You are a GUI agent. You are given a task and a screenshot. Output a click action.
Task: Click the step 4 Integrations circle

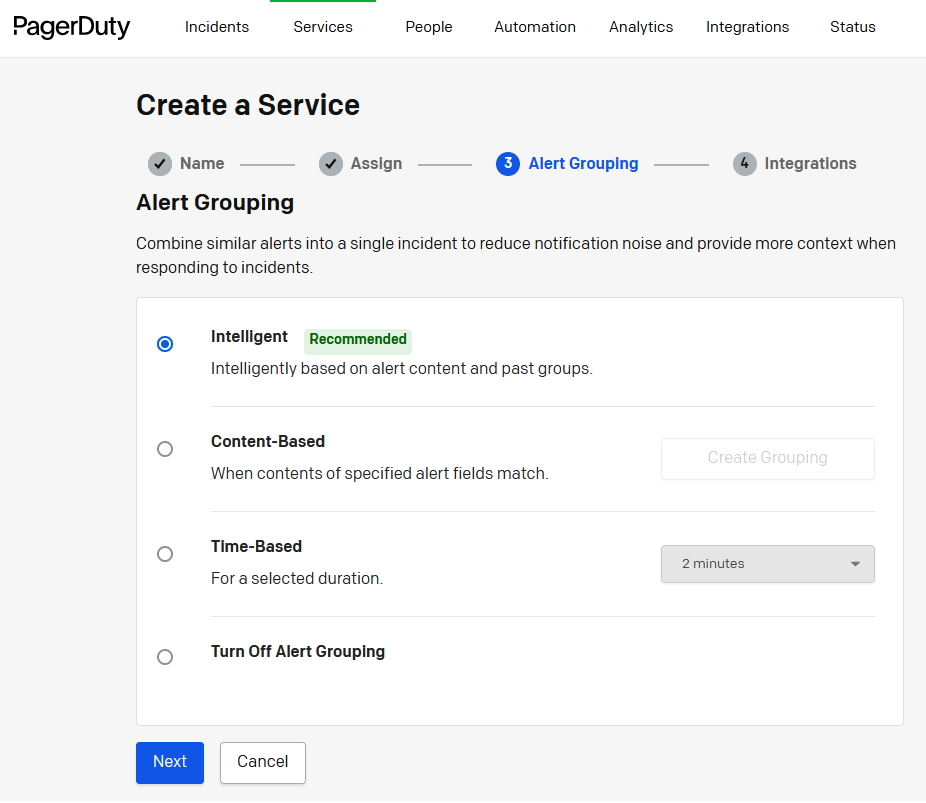tap(744, 164)
